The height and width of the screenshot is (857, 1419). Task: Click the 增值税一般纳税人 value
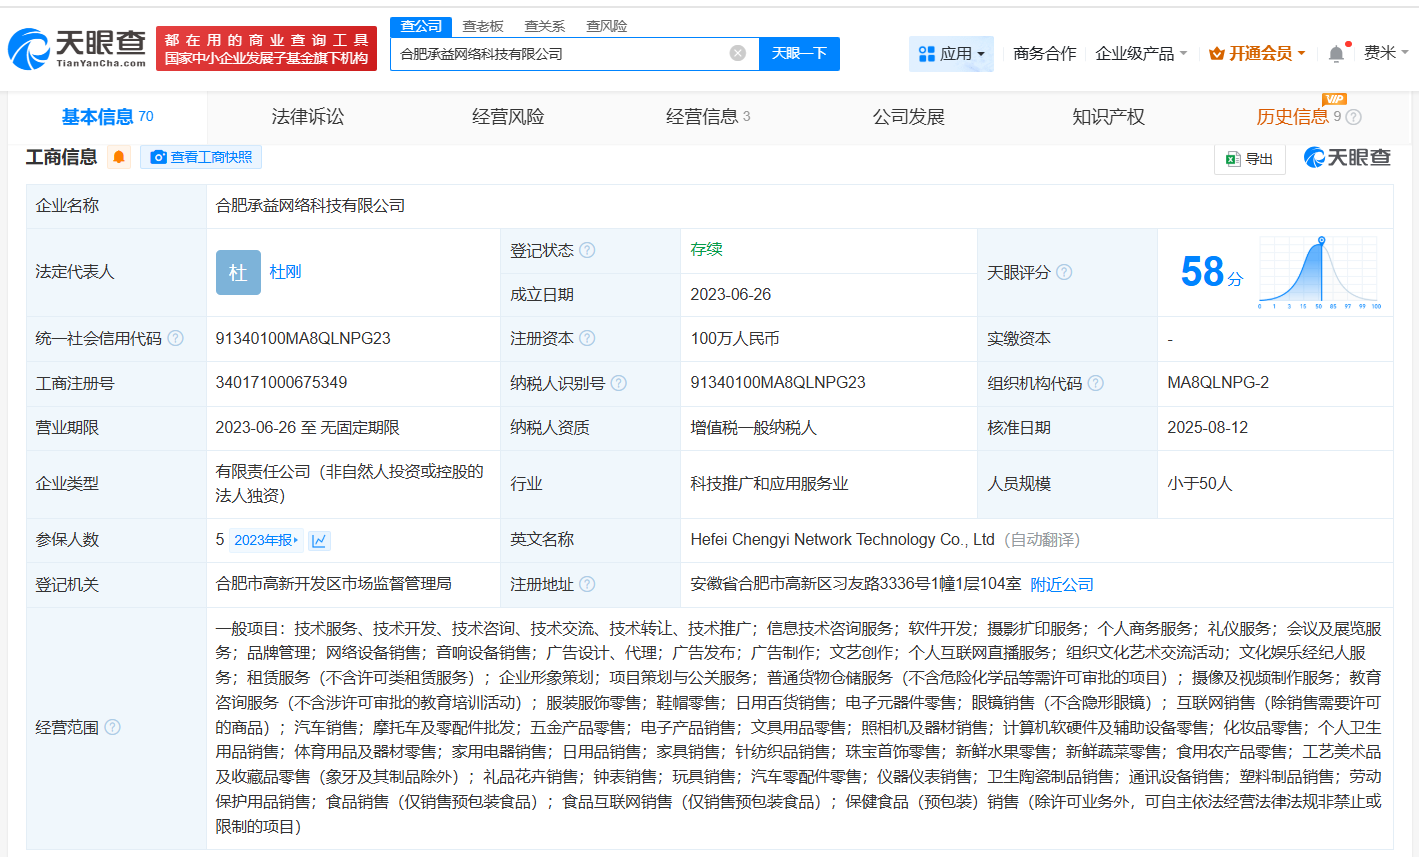[753, 427]
